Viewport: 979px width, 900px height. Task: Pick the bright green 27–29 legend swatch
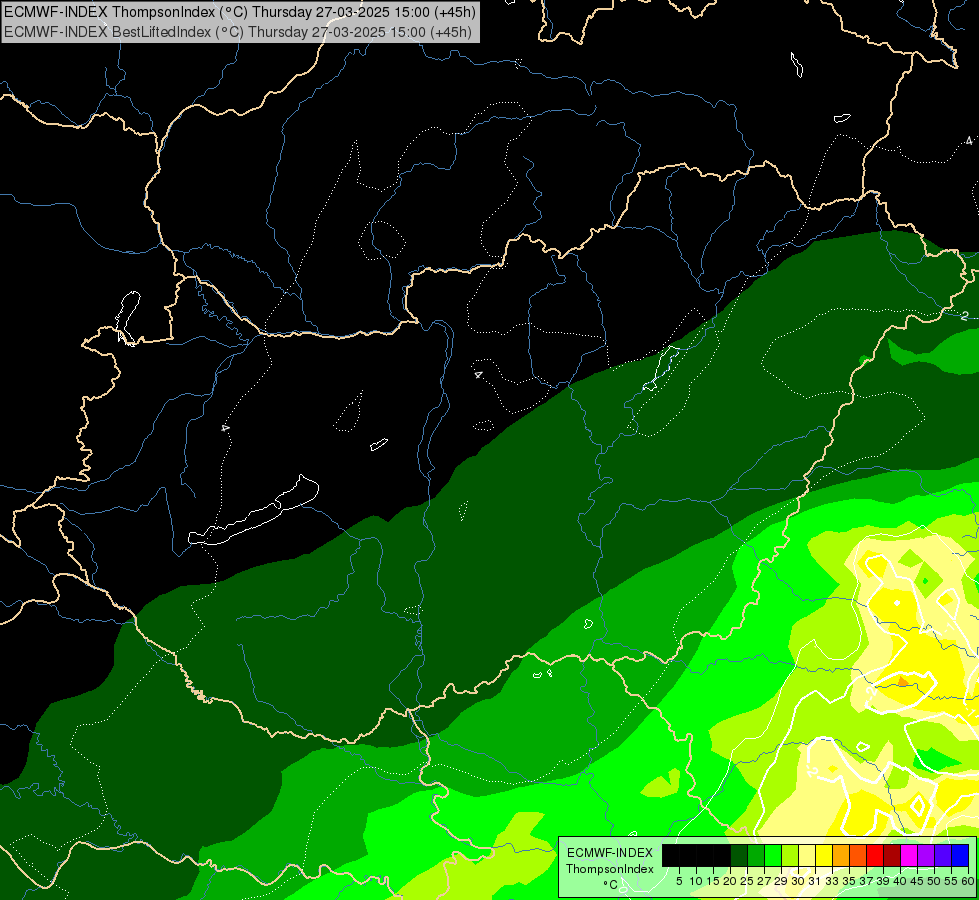(x=773, y=855)
